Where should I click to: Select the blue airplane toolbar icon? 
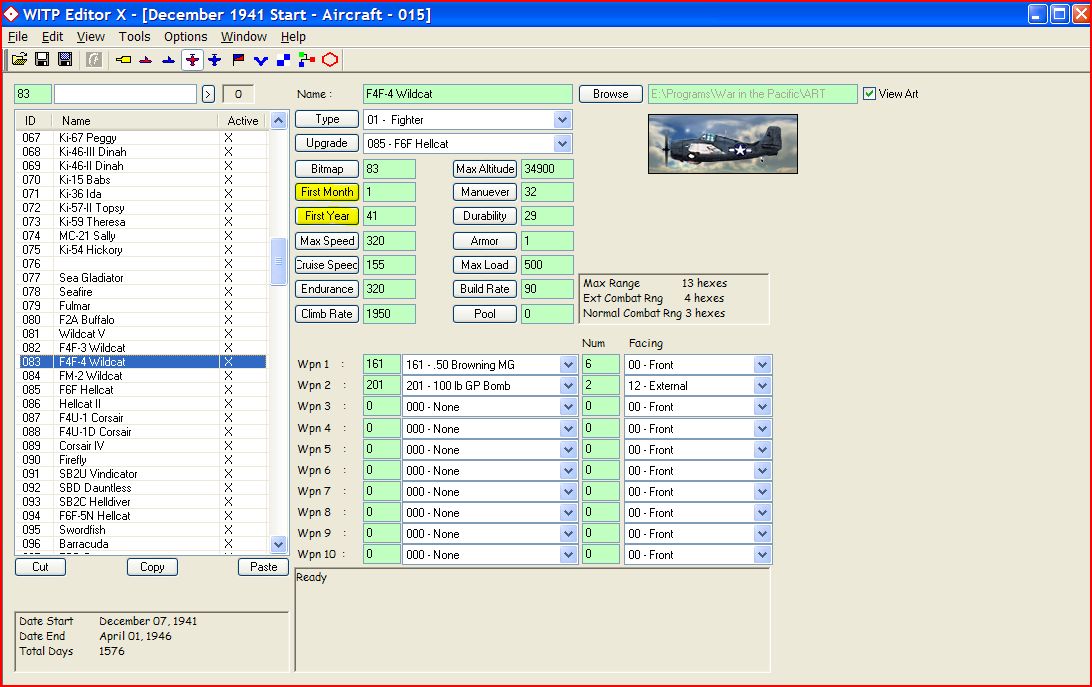tap(214, 60)
